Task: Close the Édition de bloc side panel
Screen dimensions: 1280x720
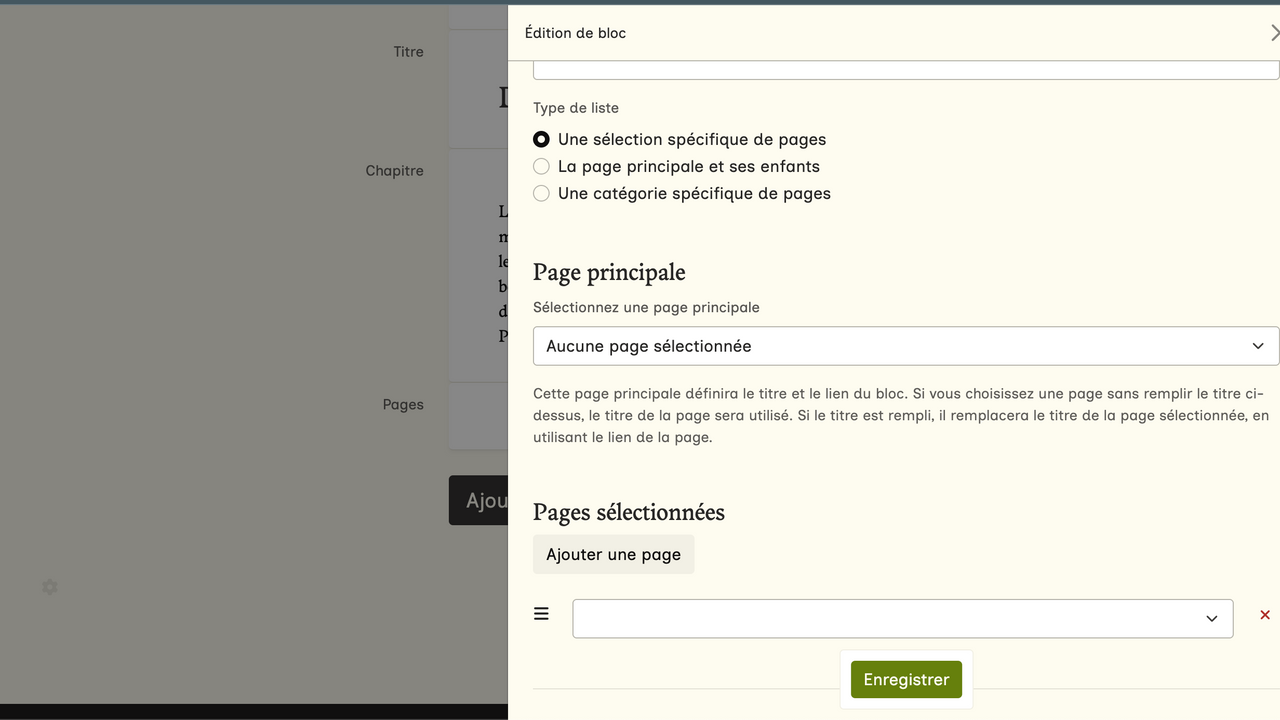Action: coord(1273,33)
